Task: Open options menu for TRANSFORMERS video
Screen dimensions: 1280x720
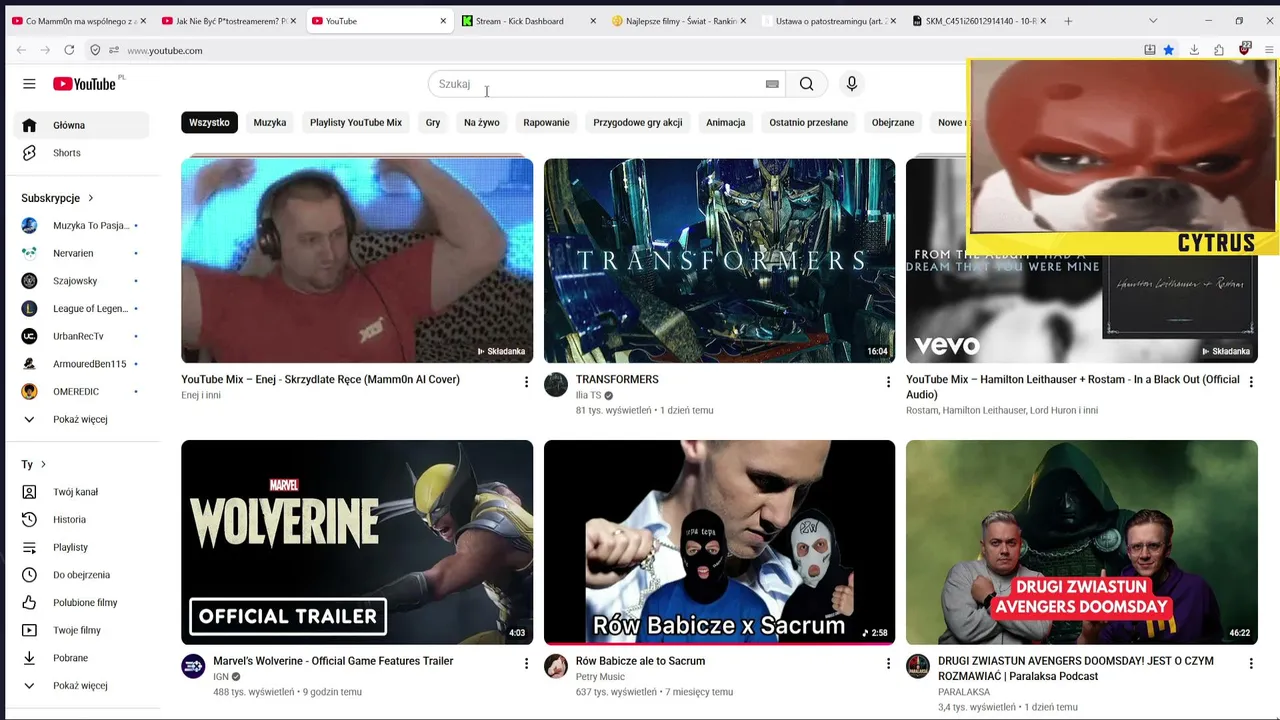Action: (x=888, y=381)
